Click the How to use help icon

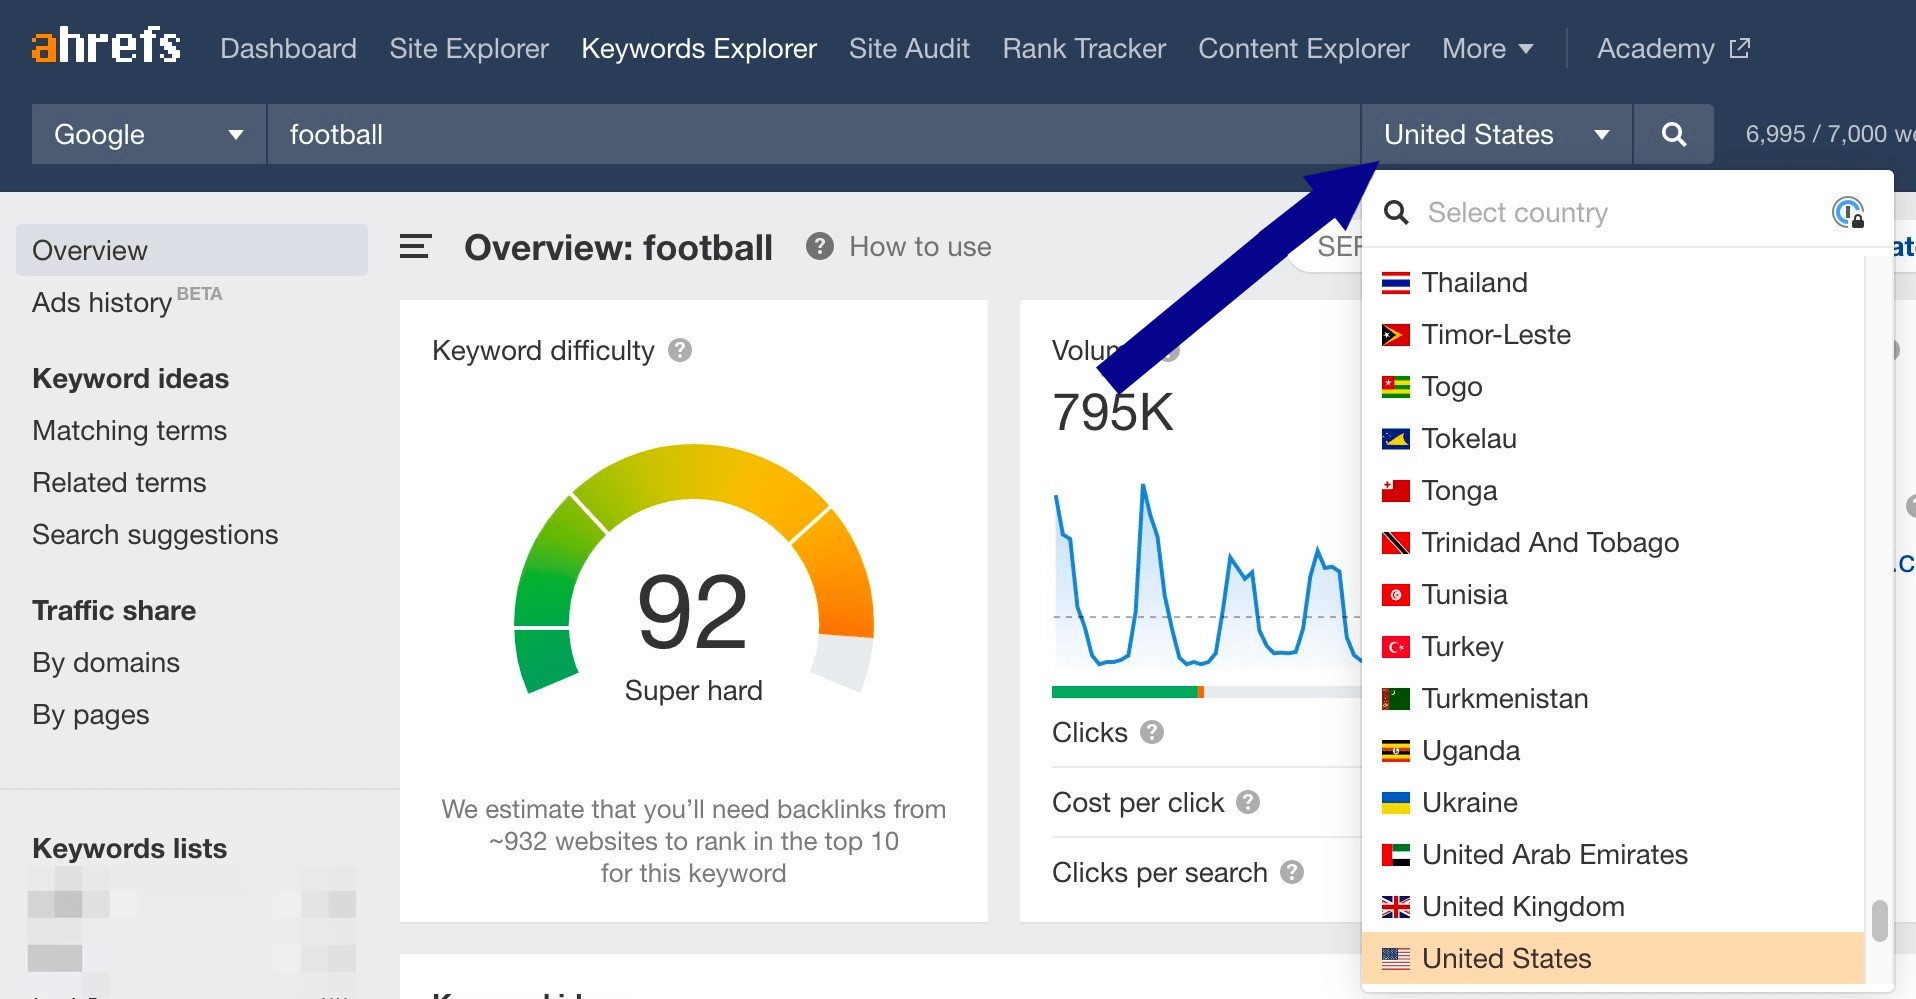pos(820,246)
